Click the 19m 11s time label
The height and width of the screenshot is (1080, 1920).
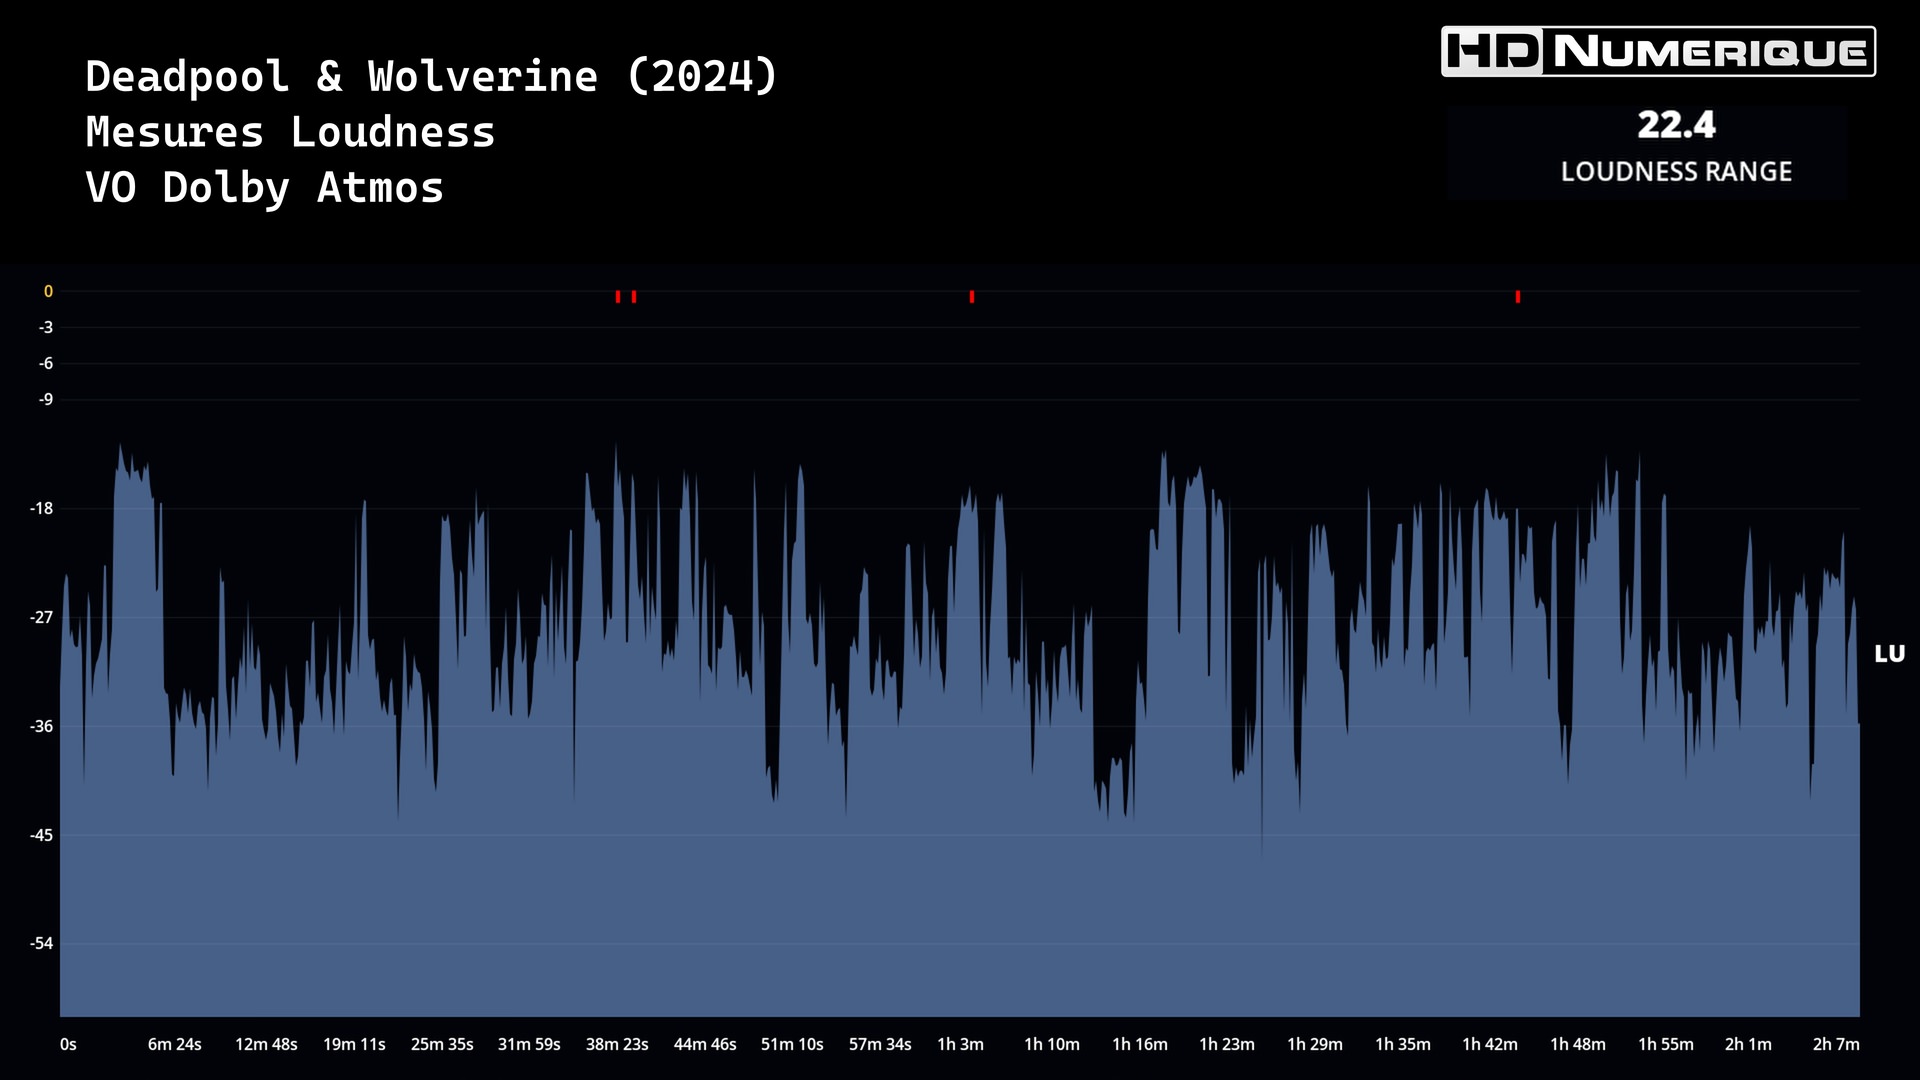click(354, 1044)
